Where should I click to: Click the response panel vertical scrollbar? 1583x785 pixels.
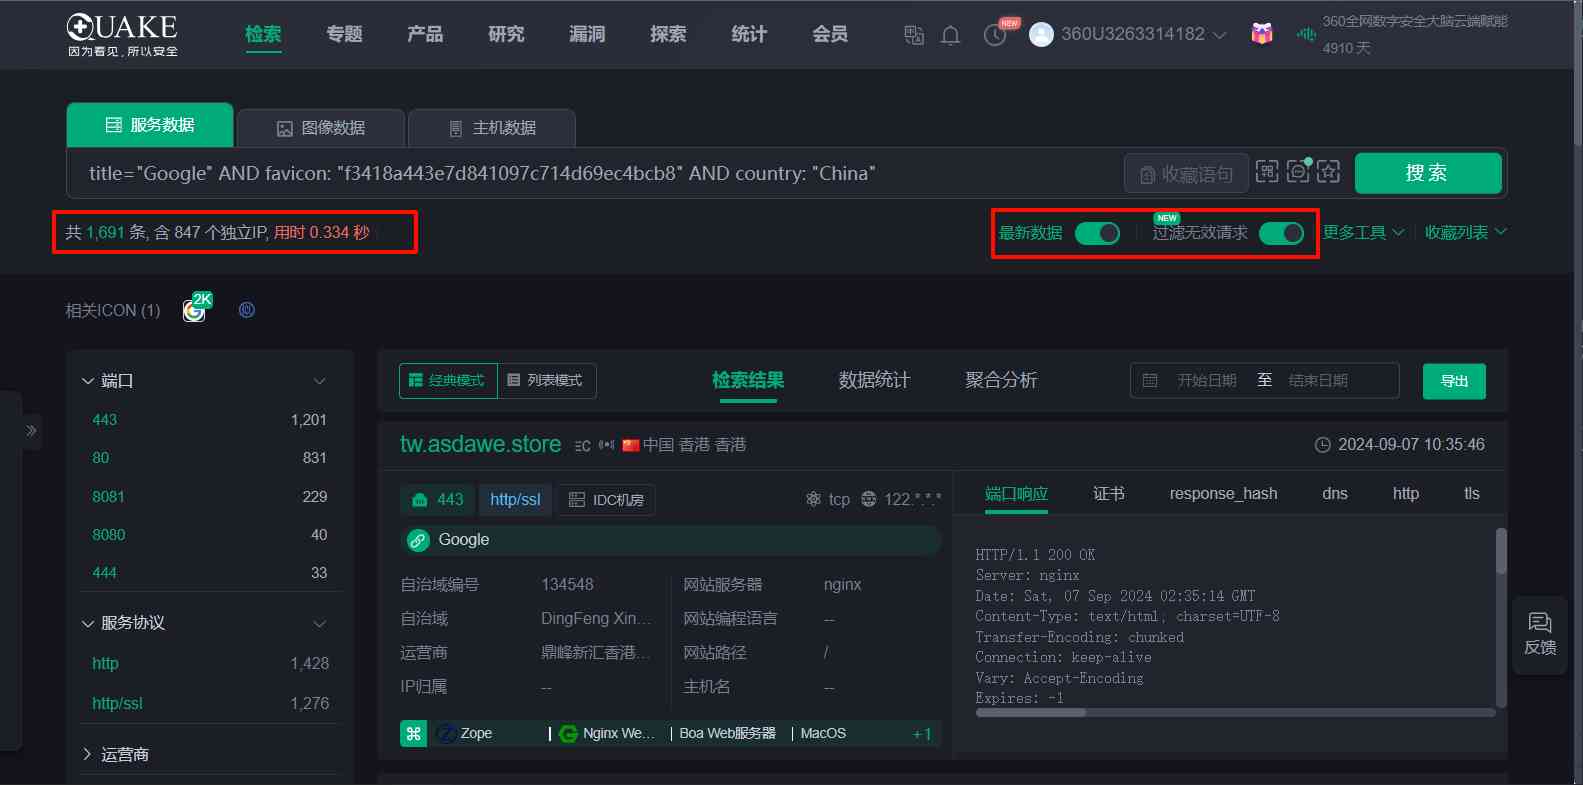click(x=1501, y=551)
